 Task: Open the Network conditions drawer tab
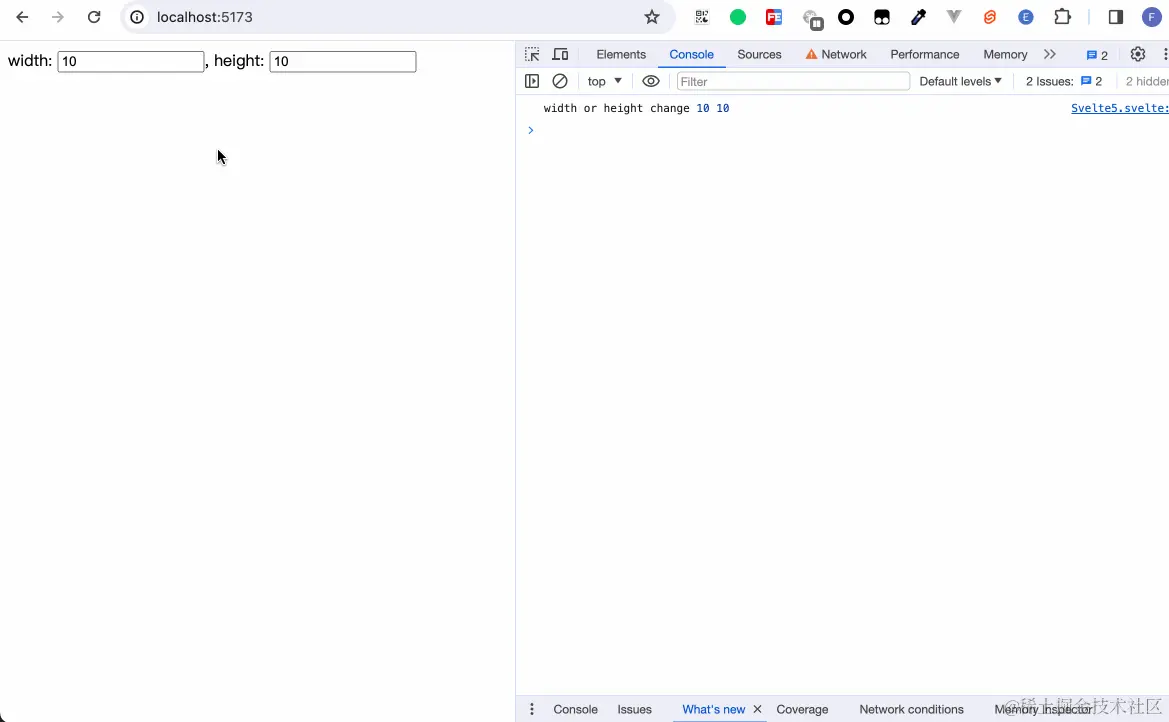pos(911,709)
